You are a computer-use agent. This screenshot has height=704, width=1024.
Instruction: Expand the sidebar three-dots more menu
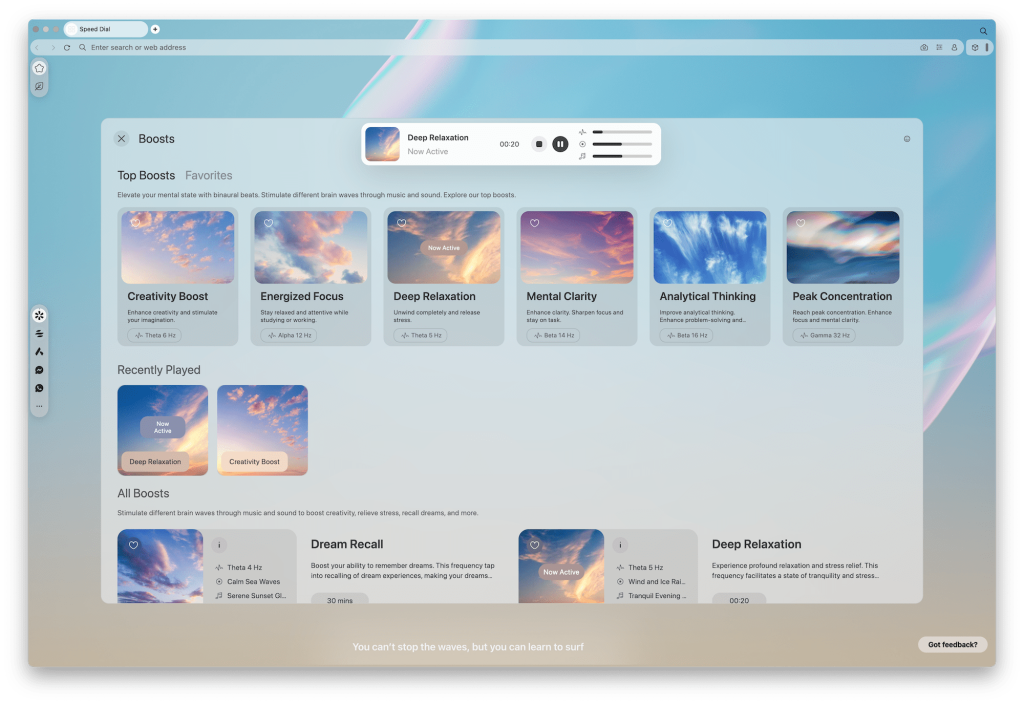coord(39,406)
